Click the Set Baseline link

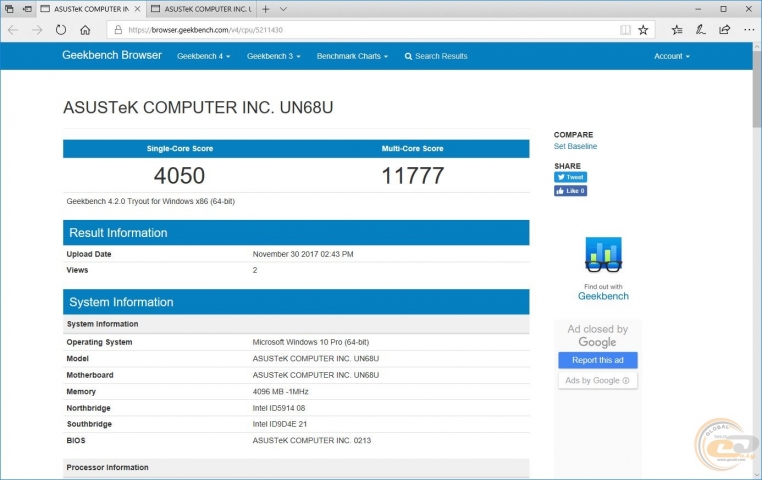coord(575,146)
